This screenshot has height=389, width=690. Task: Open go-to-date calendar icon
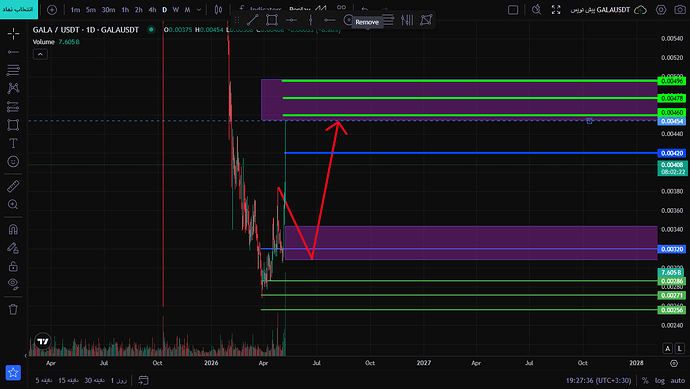(143, 380)
